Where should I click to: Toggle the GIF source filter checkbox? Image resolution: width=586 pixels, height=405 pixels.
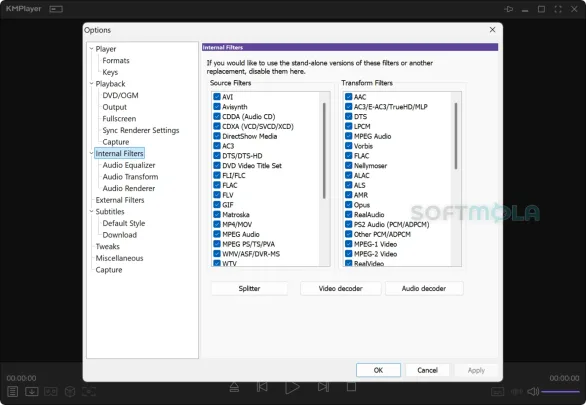(217, 205)
